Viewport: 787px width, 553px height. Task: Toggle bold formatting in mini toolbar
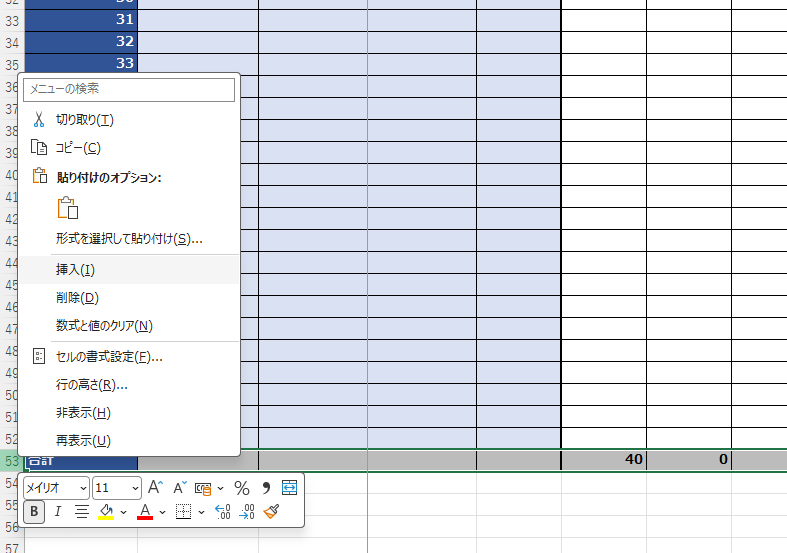(x=35, y=512)
